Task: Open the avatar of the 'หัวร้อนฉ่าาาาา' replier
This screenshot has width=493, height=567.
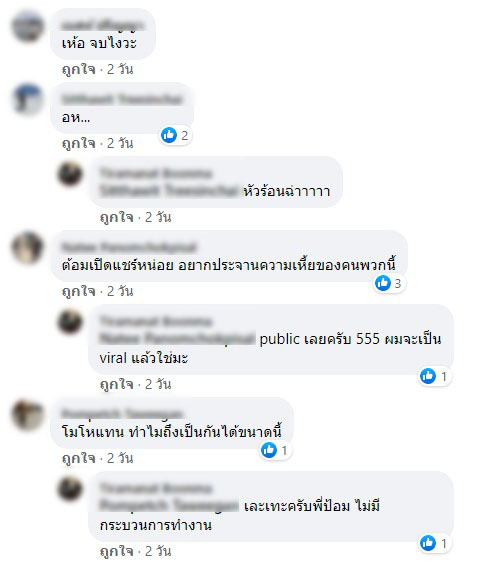Action: tap(70, 174)
